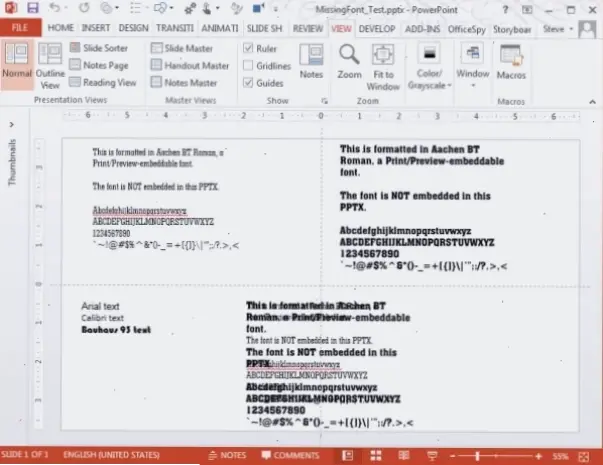Uncheck the Guides checkbox
Viewport: 603px width, 465px height.
click(x=248, y=83)
